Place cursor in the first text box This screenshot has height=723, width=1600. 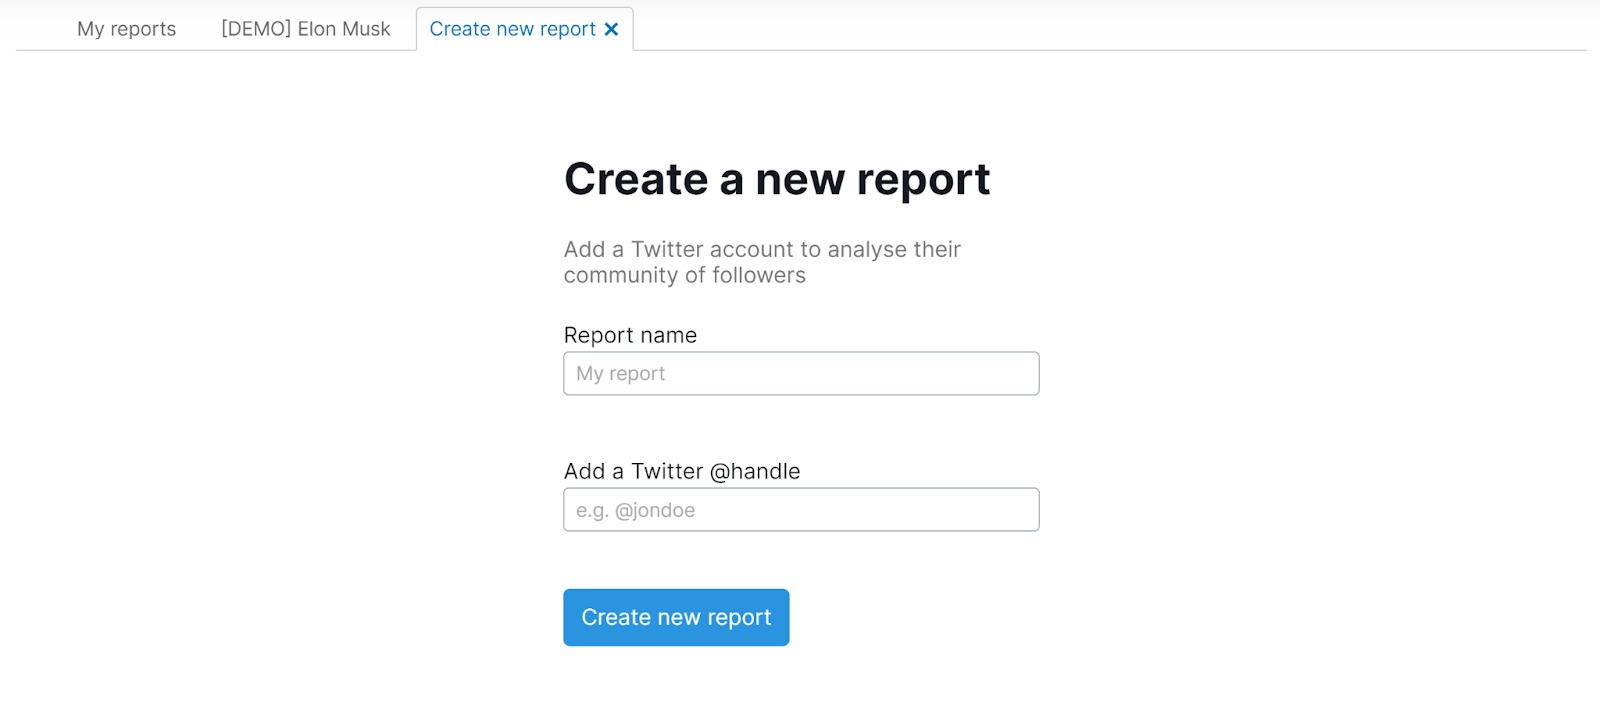[x=801, y=373]
